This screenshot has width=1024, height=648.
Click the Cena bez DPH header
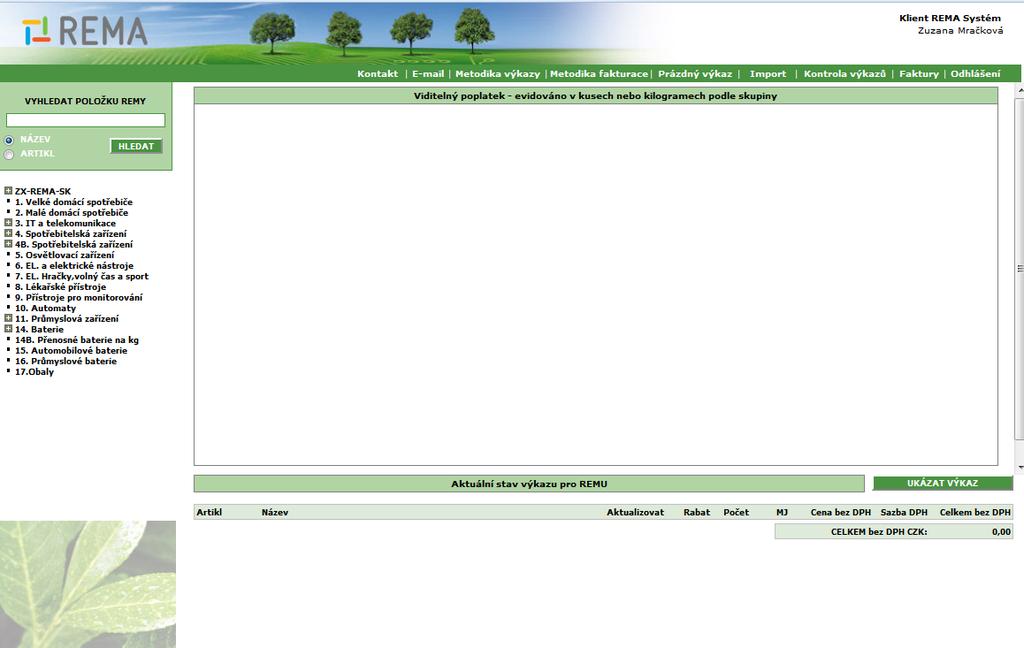pos(840,512)
